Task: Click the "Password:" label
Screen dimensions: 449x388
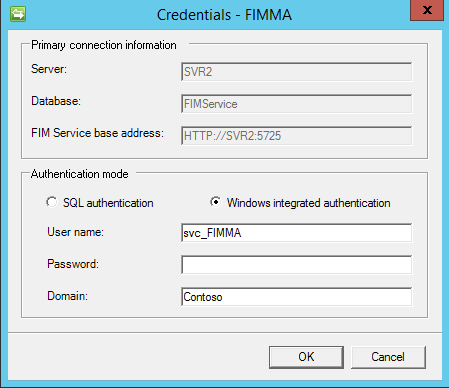Action: tap(73, 264)
